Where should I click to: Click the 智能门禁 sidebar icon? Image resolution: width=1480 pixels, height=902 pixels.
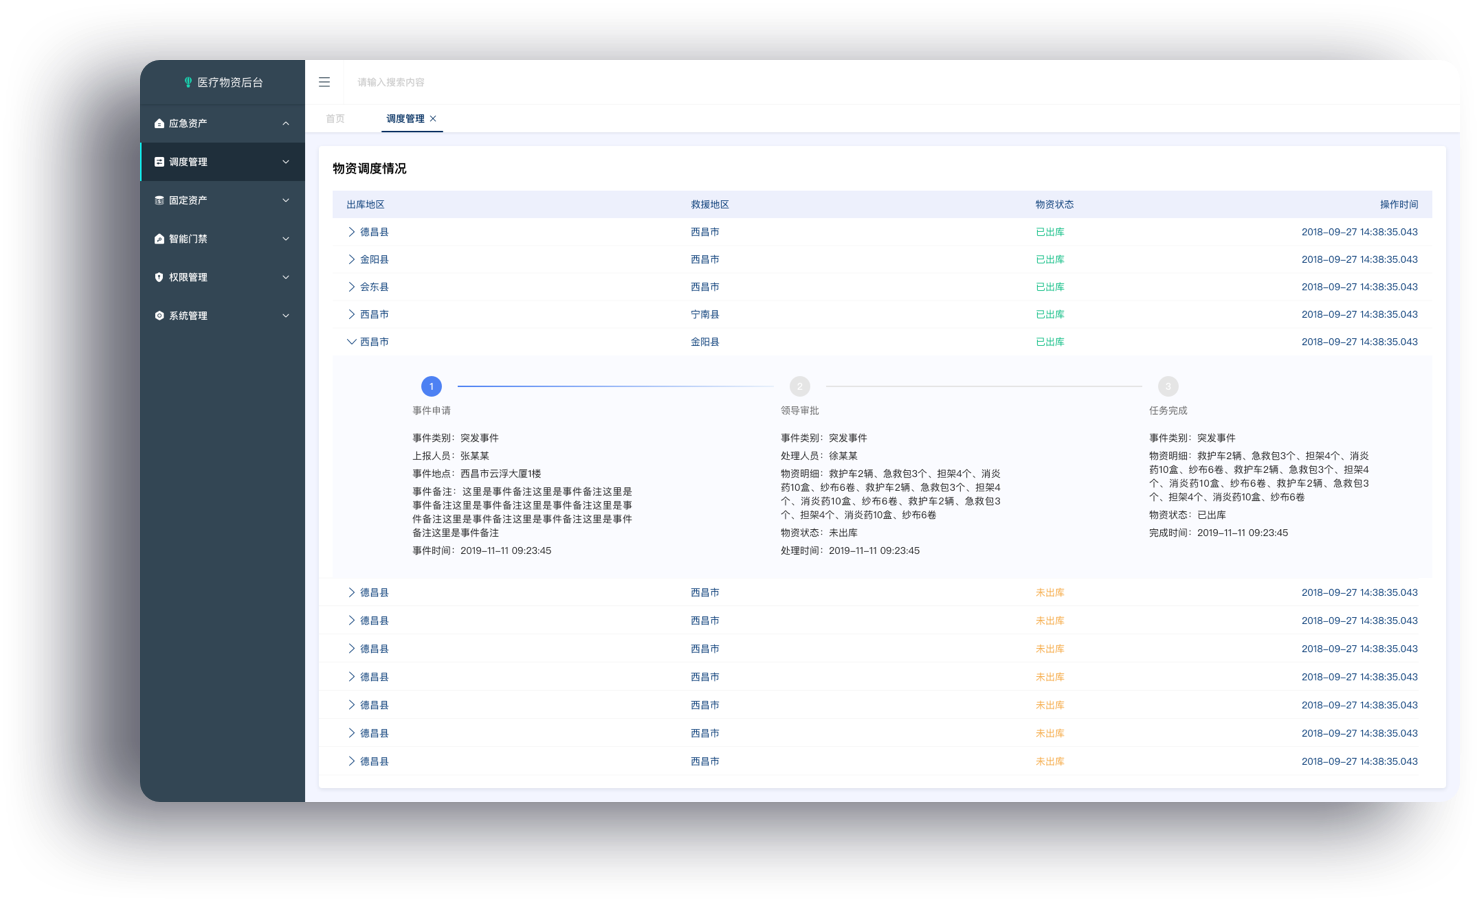(159, 239)
